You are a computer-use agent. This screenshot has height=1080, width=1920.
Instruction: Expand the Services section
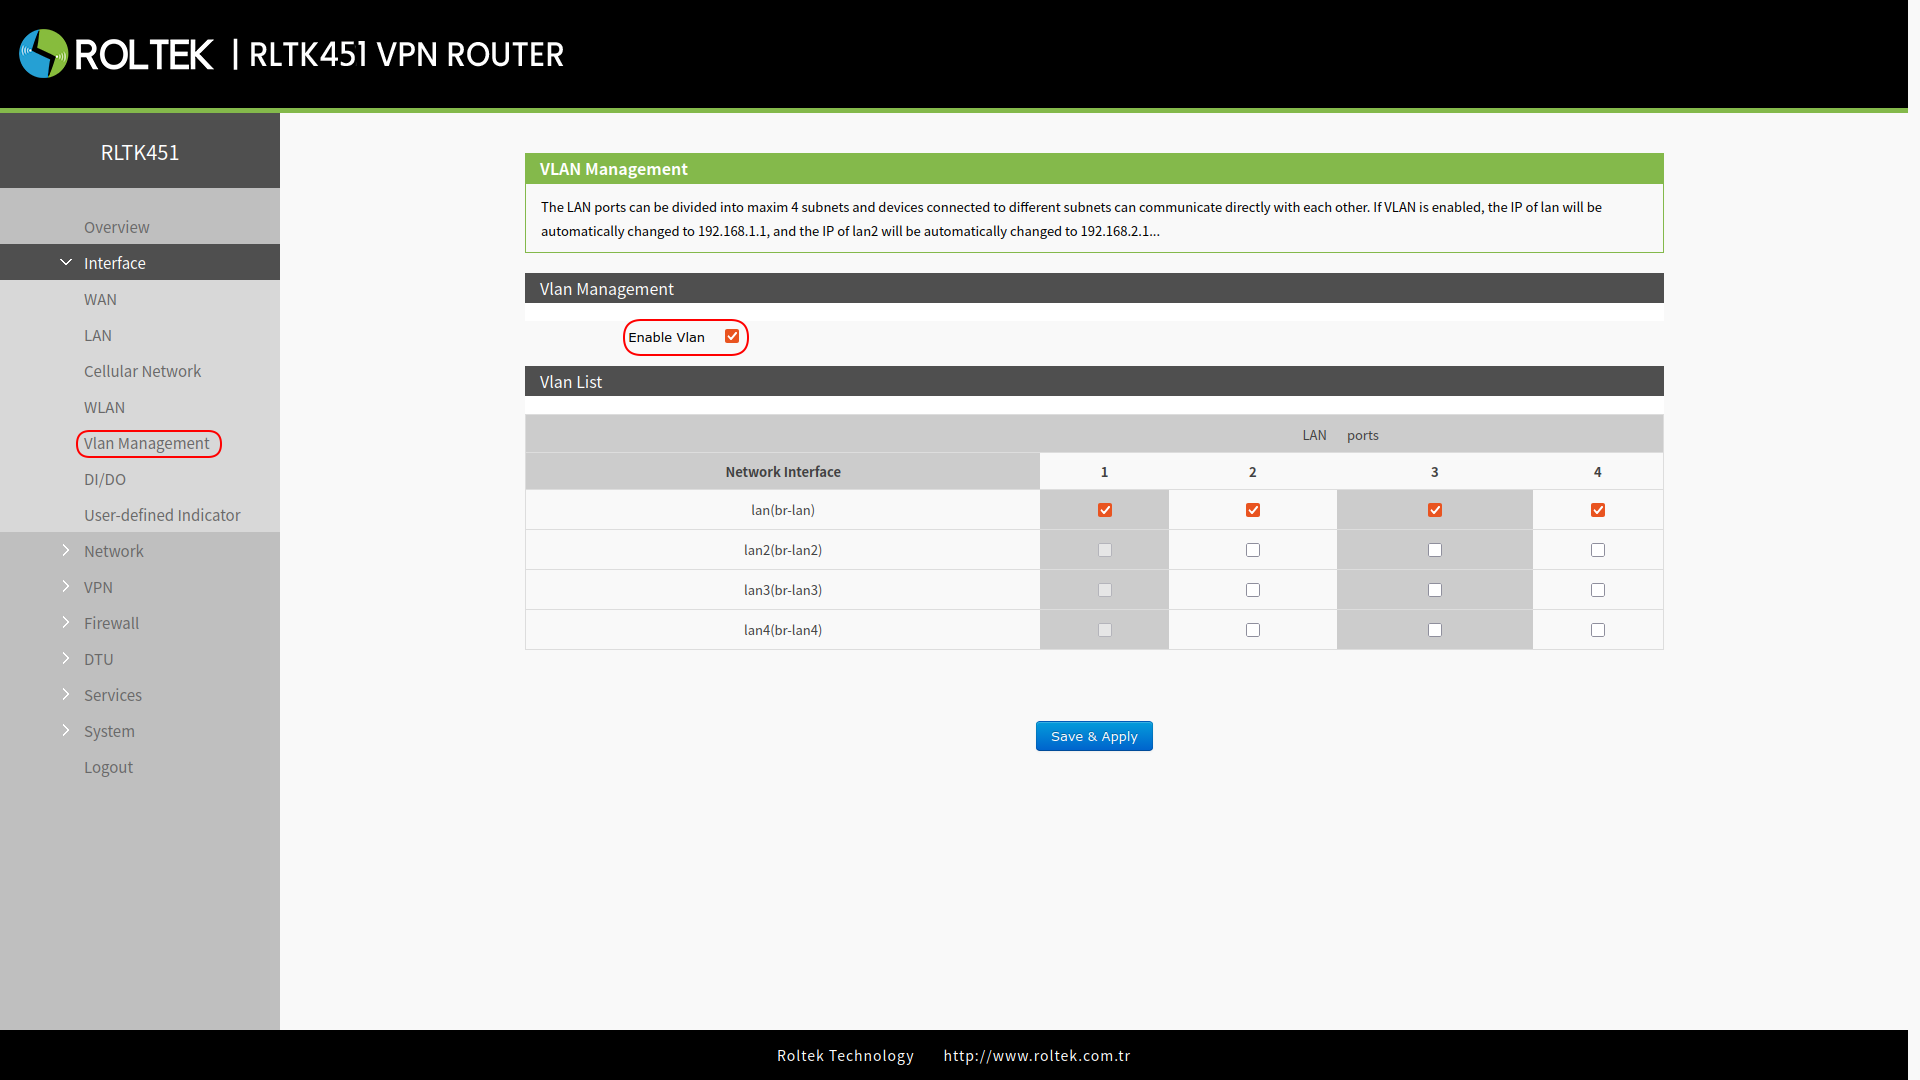click(x=112, y=695)
